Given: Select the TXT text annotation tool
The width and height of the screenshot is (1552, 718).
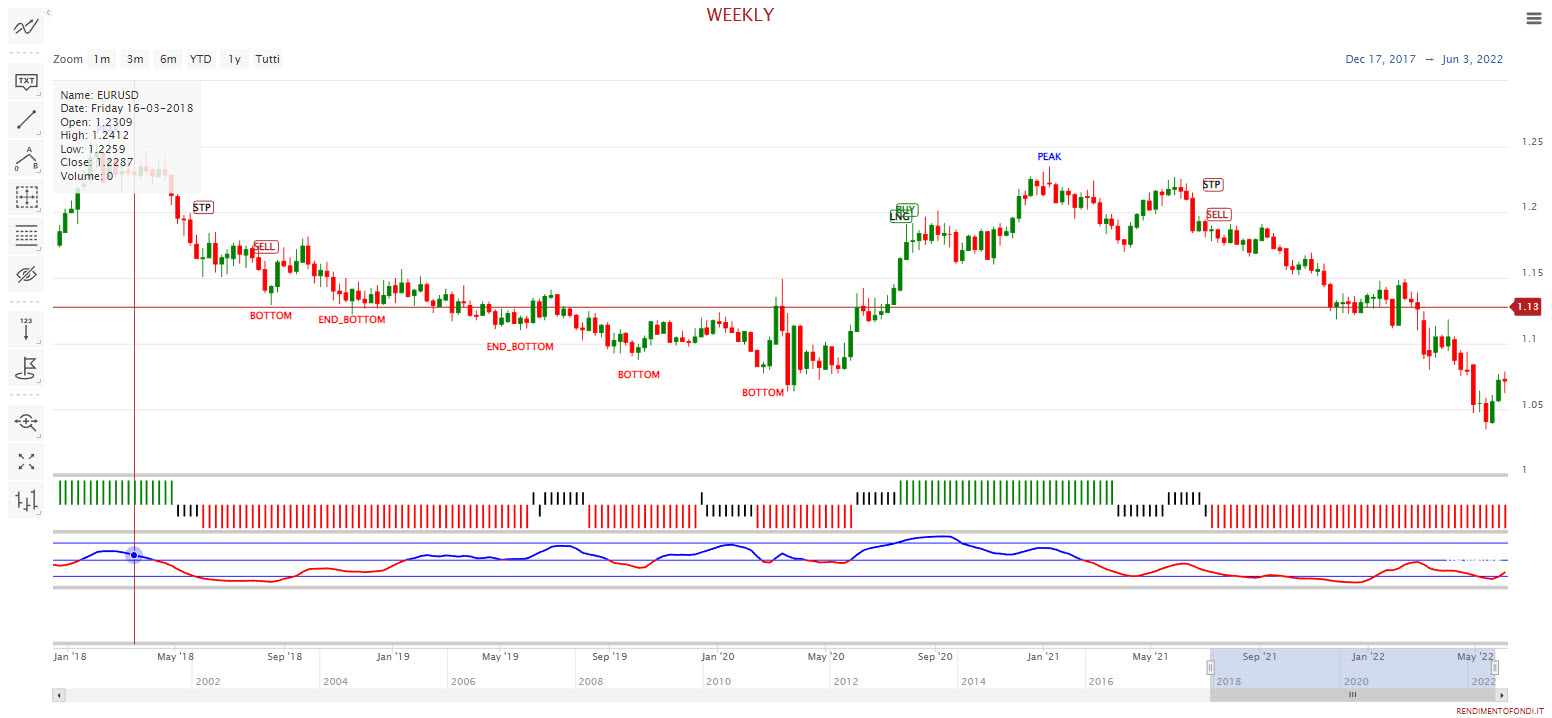Looking at the screenshot, I should 26,81.
